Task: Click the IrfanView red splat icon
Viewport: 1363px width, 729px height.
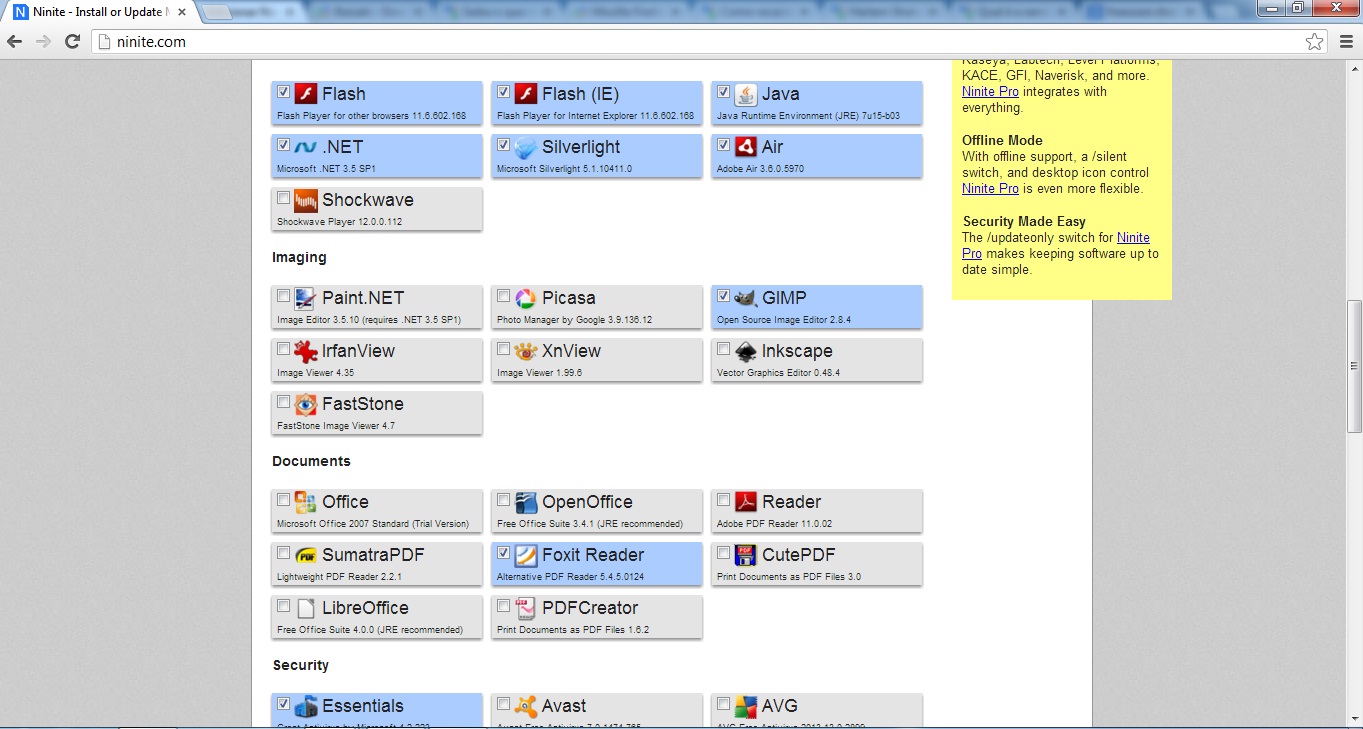Action: click(x=306, y=351)
